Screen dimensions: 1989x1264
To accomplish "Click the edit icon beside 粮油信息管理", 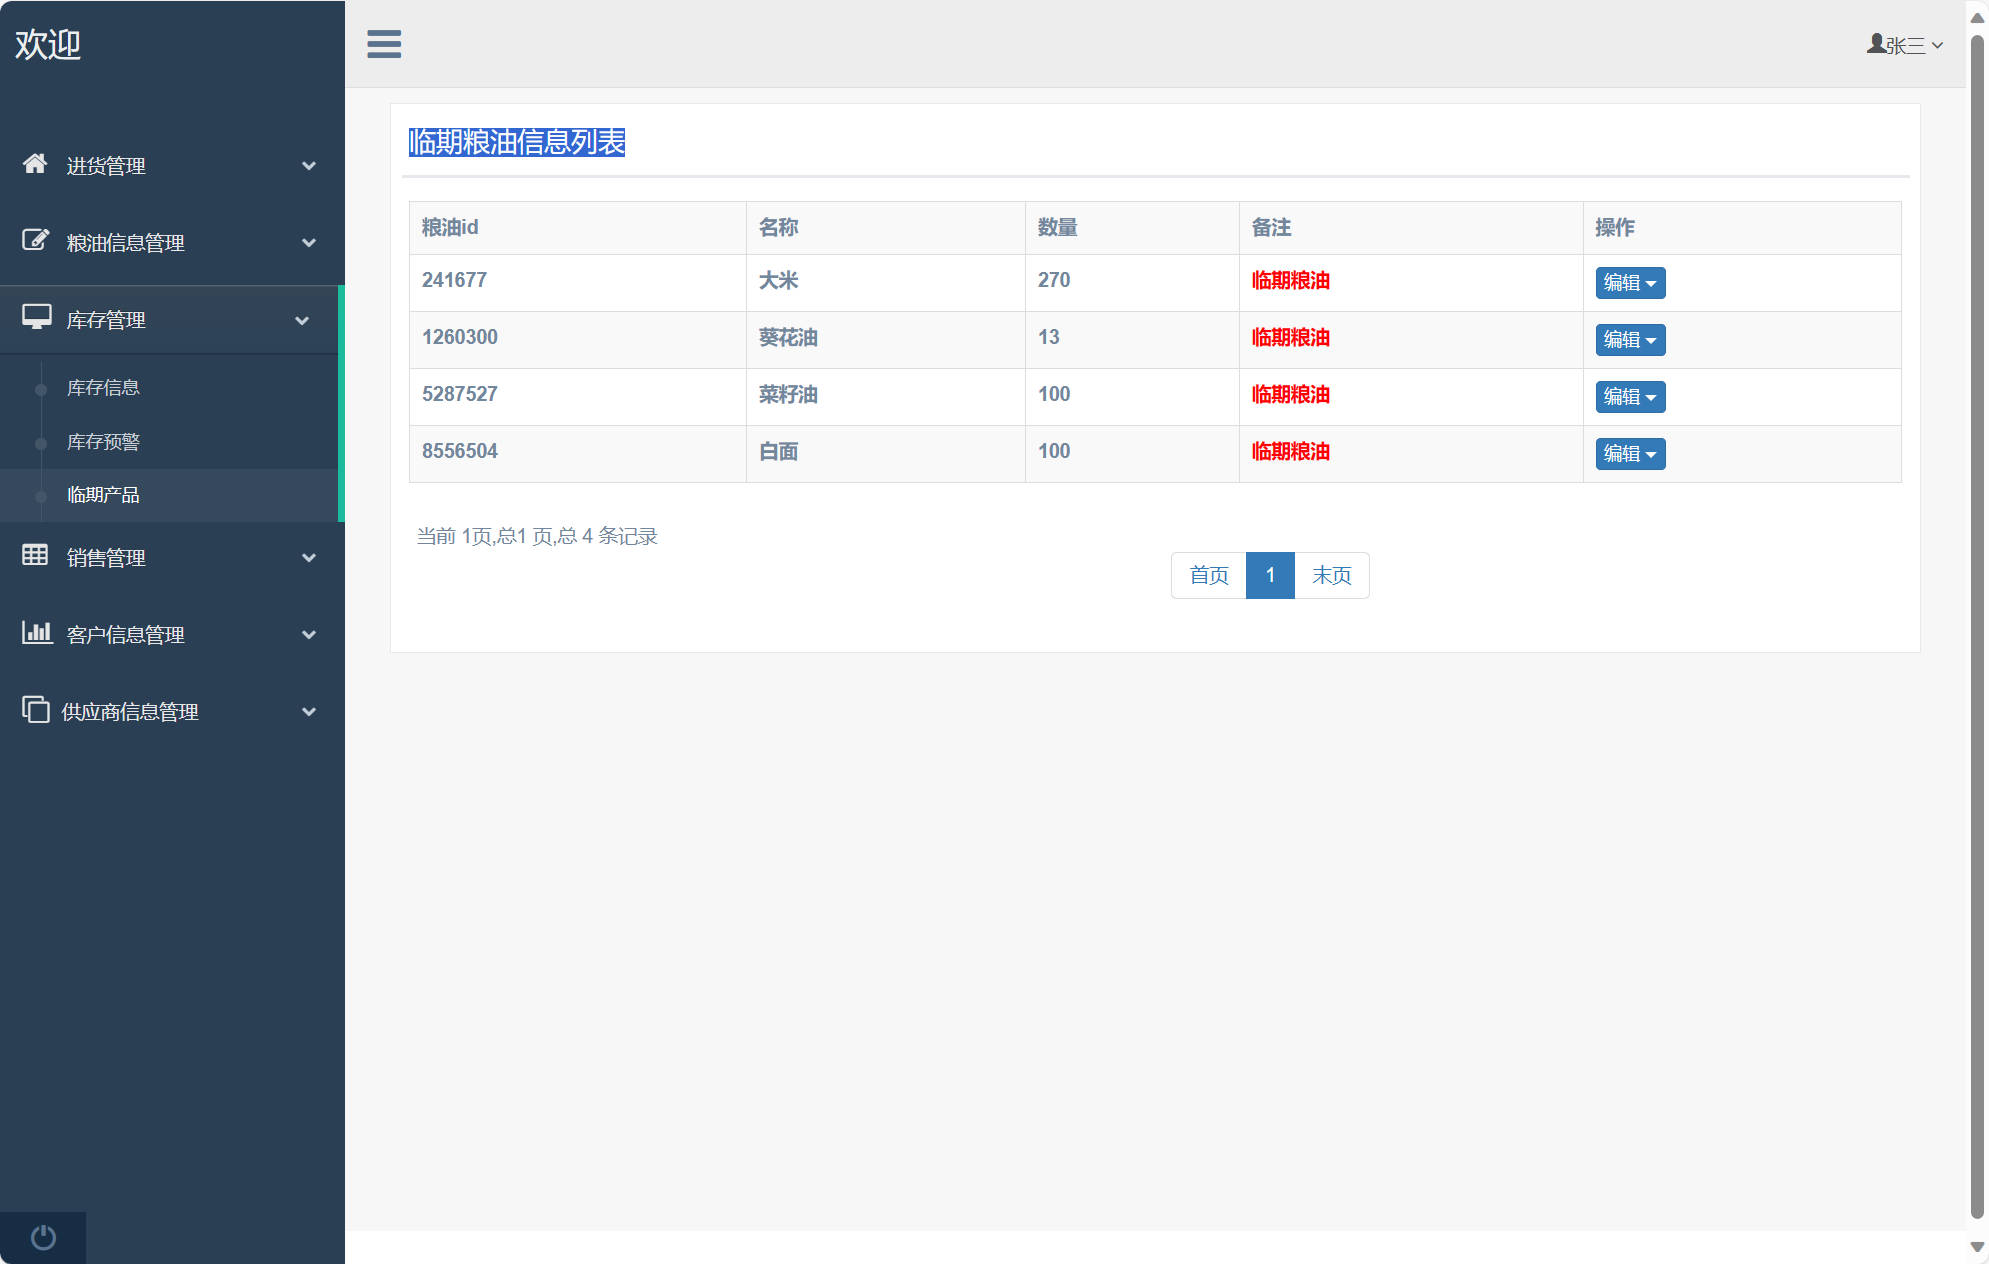I will tap(35, 240).
